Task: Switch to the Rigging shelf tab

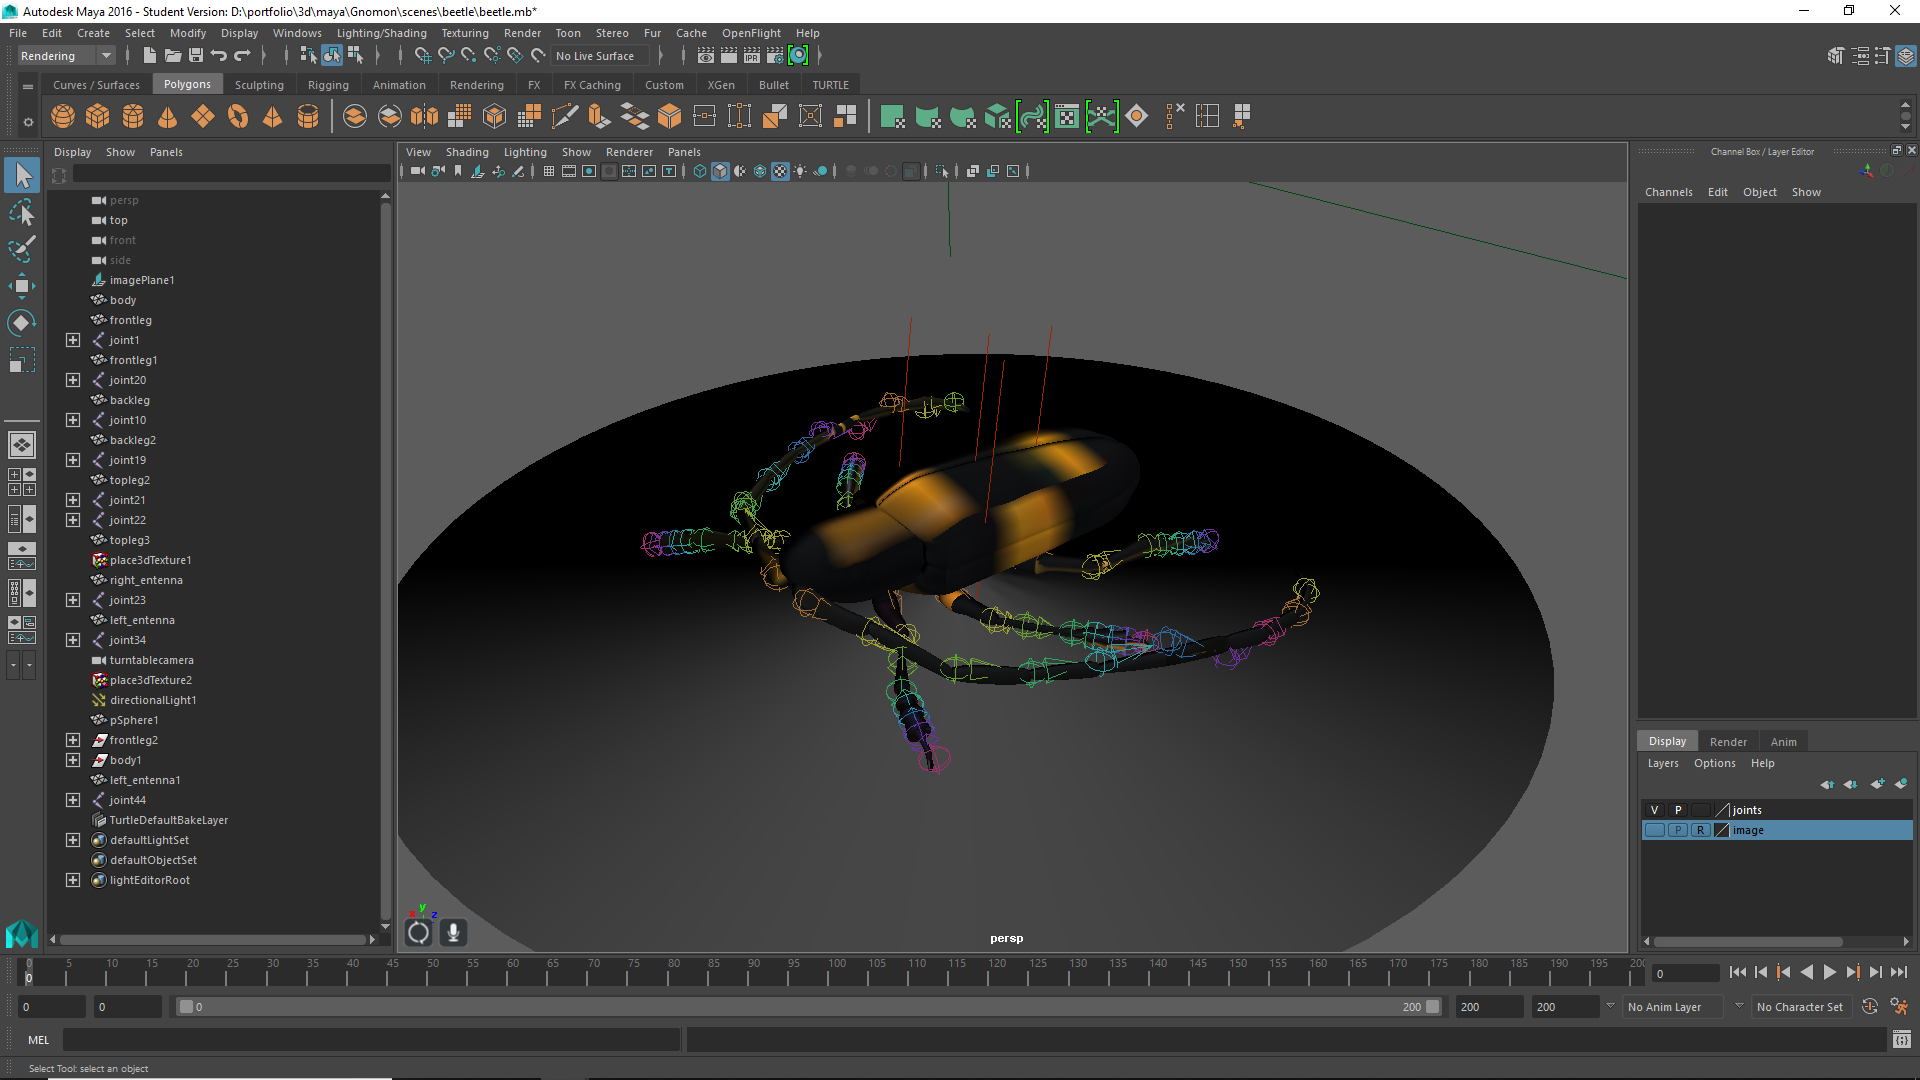Action: [x=328, y=85]
